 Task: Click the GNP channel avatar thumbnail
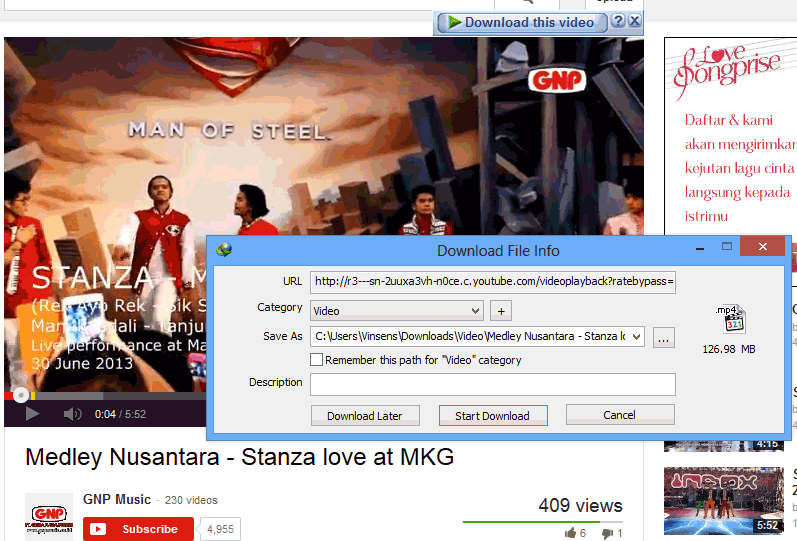(49, 517)
